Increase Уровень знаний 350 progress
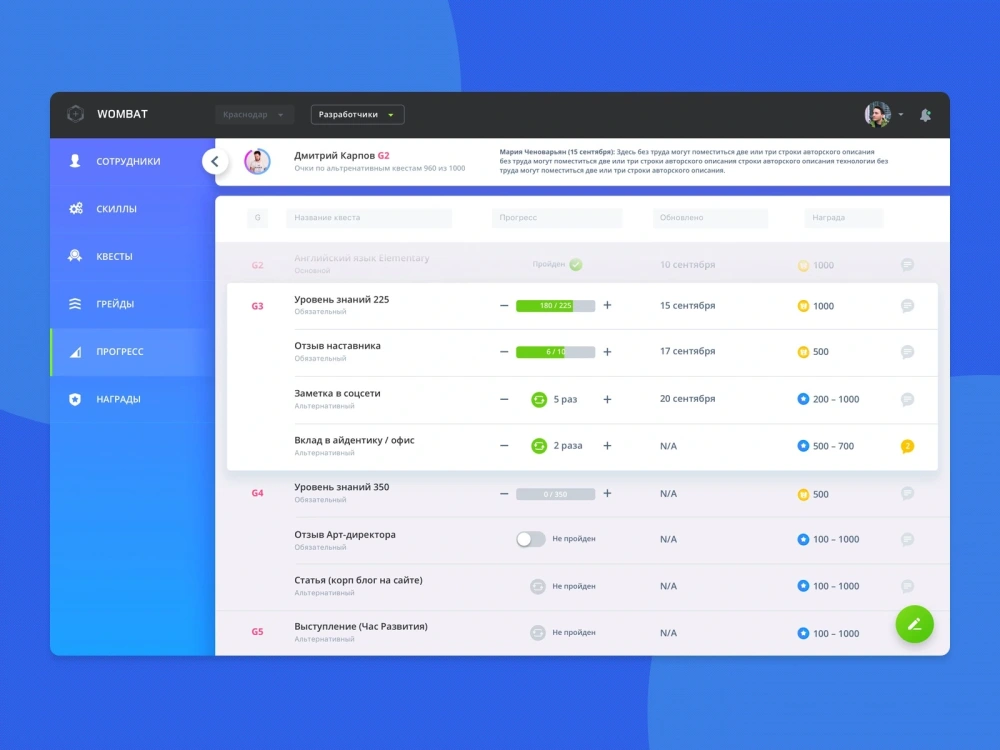The image size is (1000, 750). [607, 494]
